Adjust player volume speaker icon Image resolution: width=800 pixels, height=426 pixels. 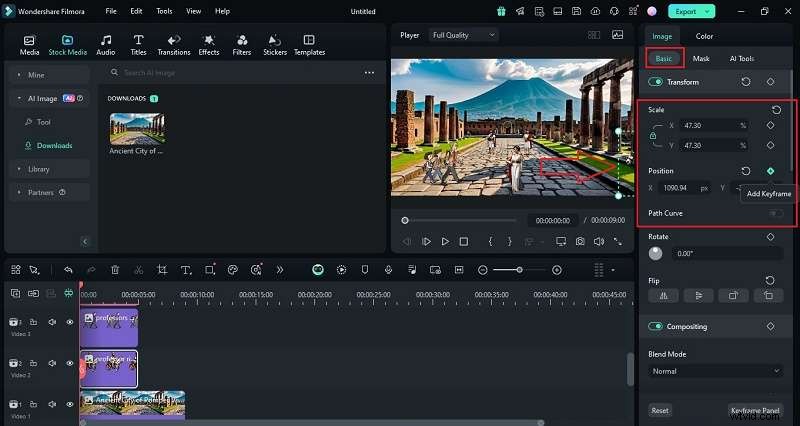(599, 241)
